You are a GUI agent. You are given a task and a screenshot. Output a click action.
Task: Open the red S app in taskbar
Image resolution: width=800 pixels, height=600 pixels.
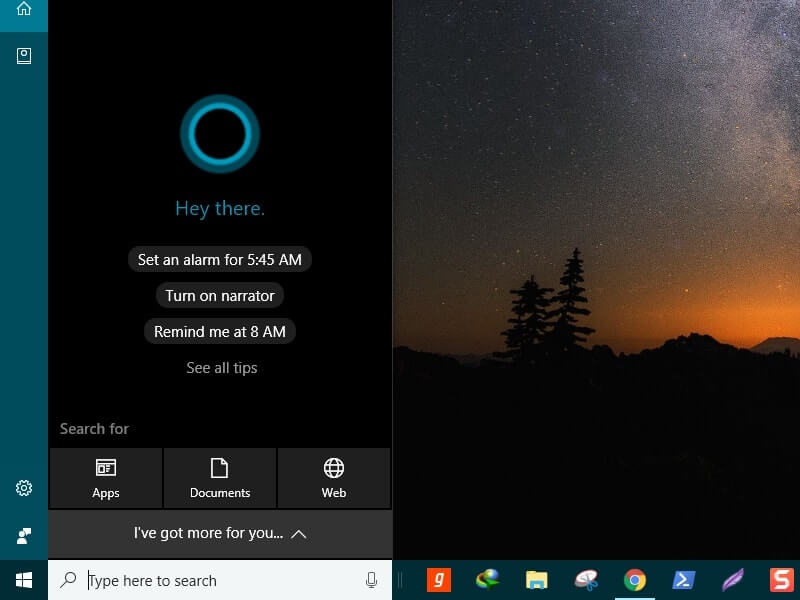(782, 580)
